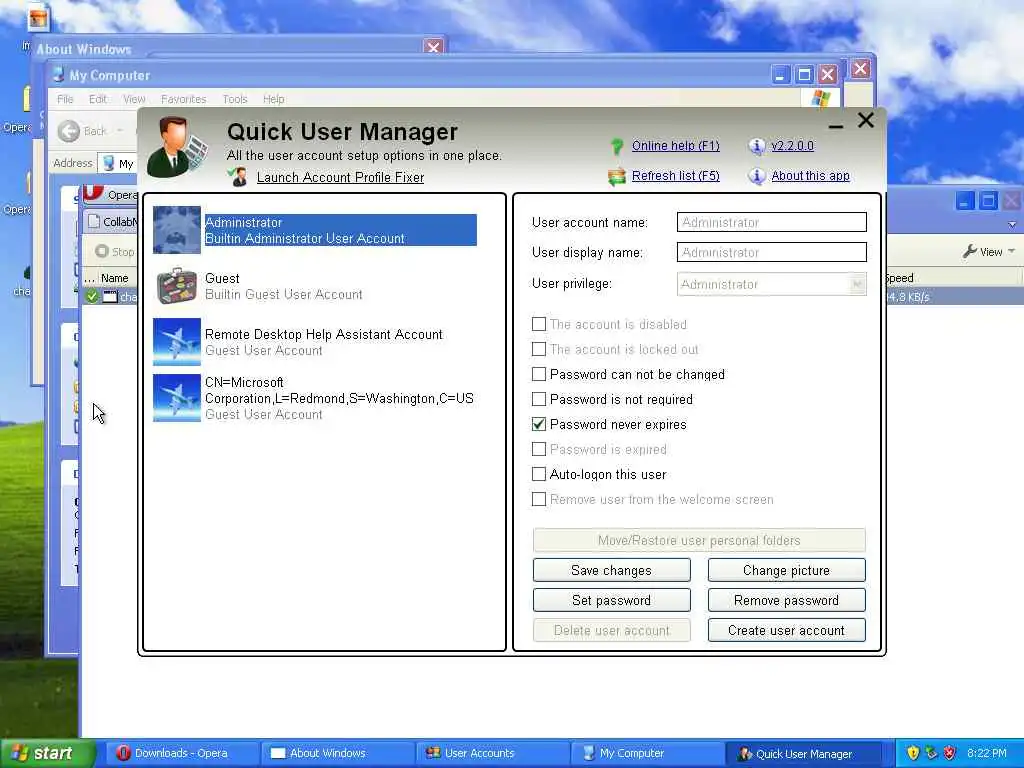1024x768 pixels.
Task: Click Move/Restore user personal folders button
Action: pyautogui.click(x=699, y=540)
